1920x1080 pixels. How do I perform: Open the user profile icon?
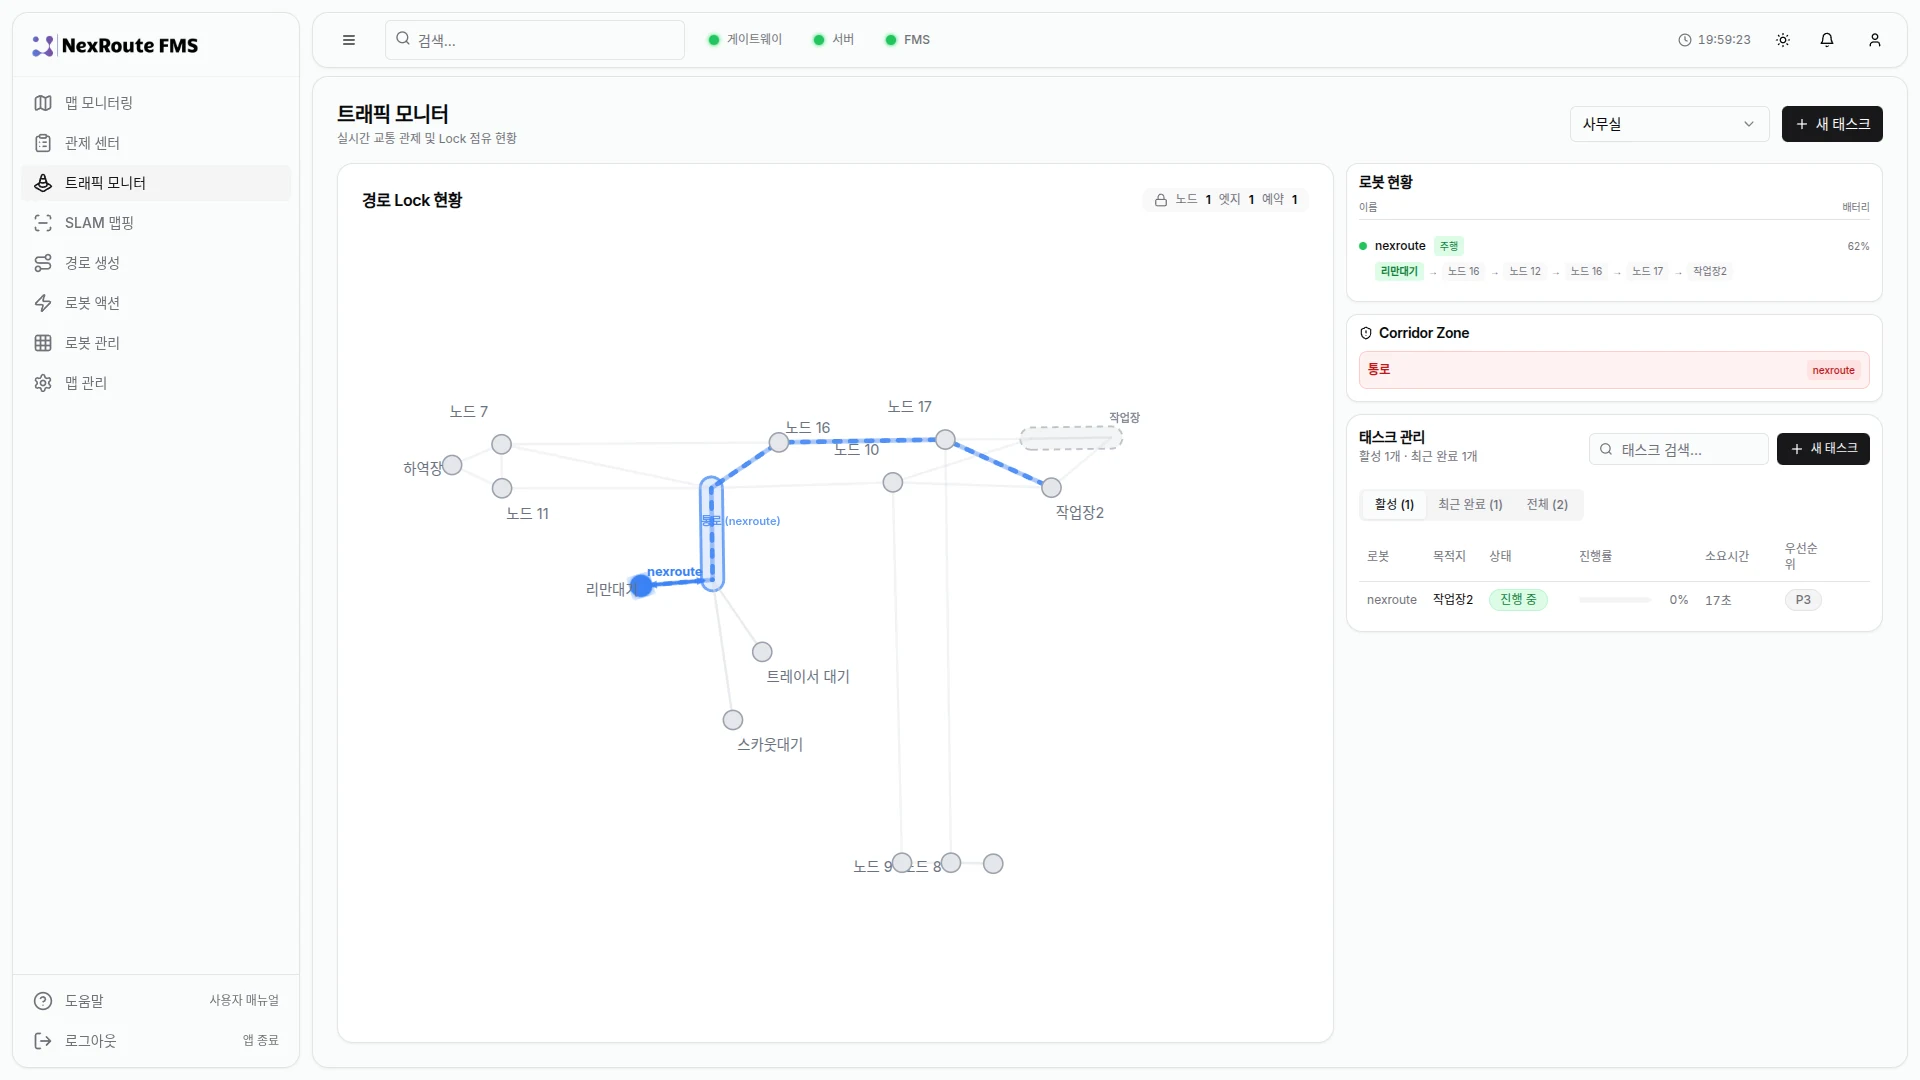pos(1875,40)
